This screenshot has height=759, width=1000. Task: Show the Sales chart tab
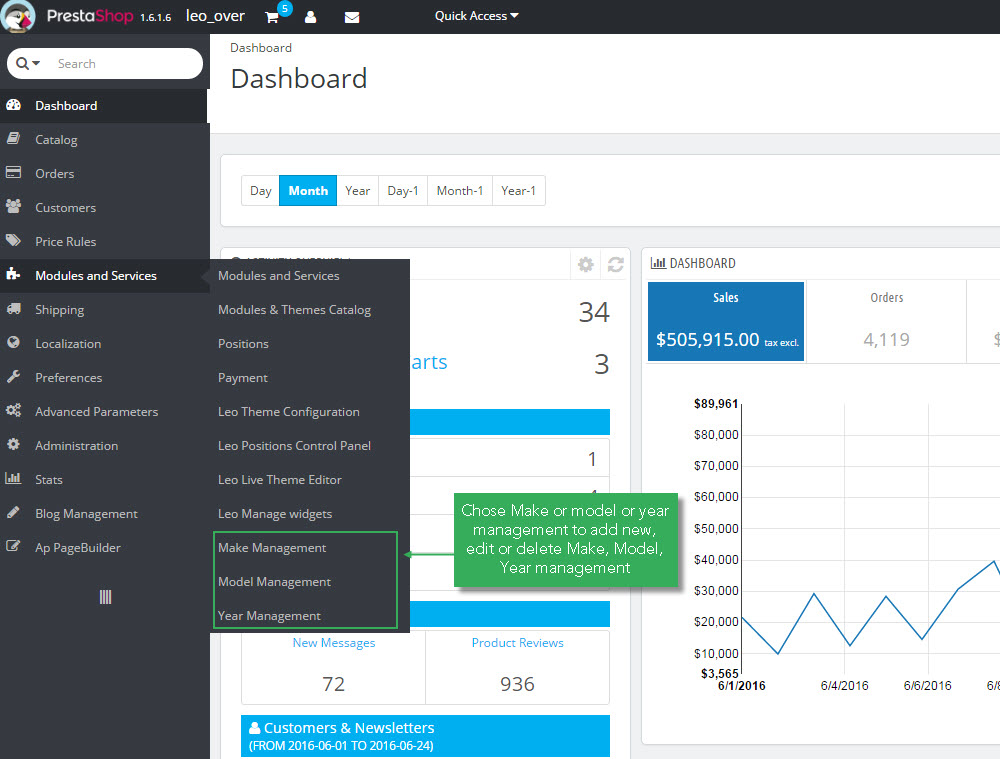726,321
